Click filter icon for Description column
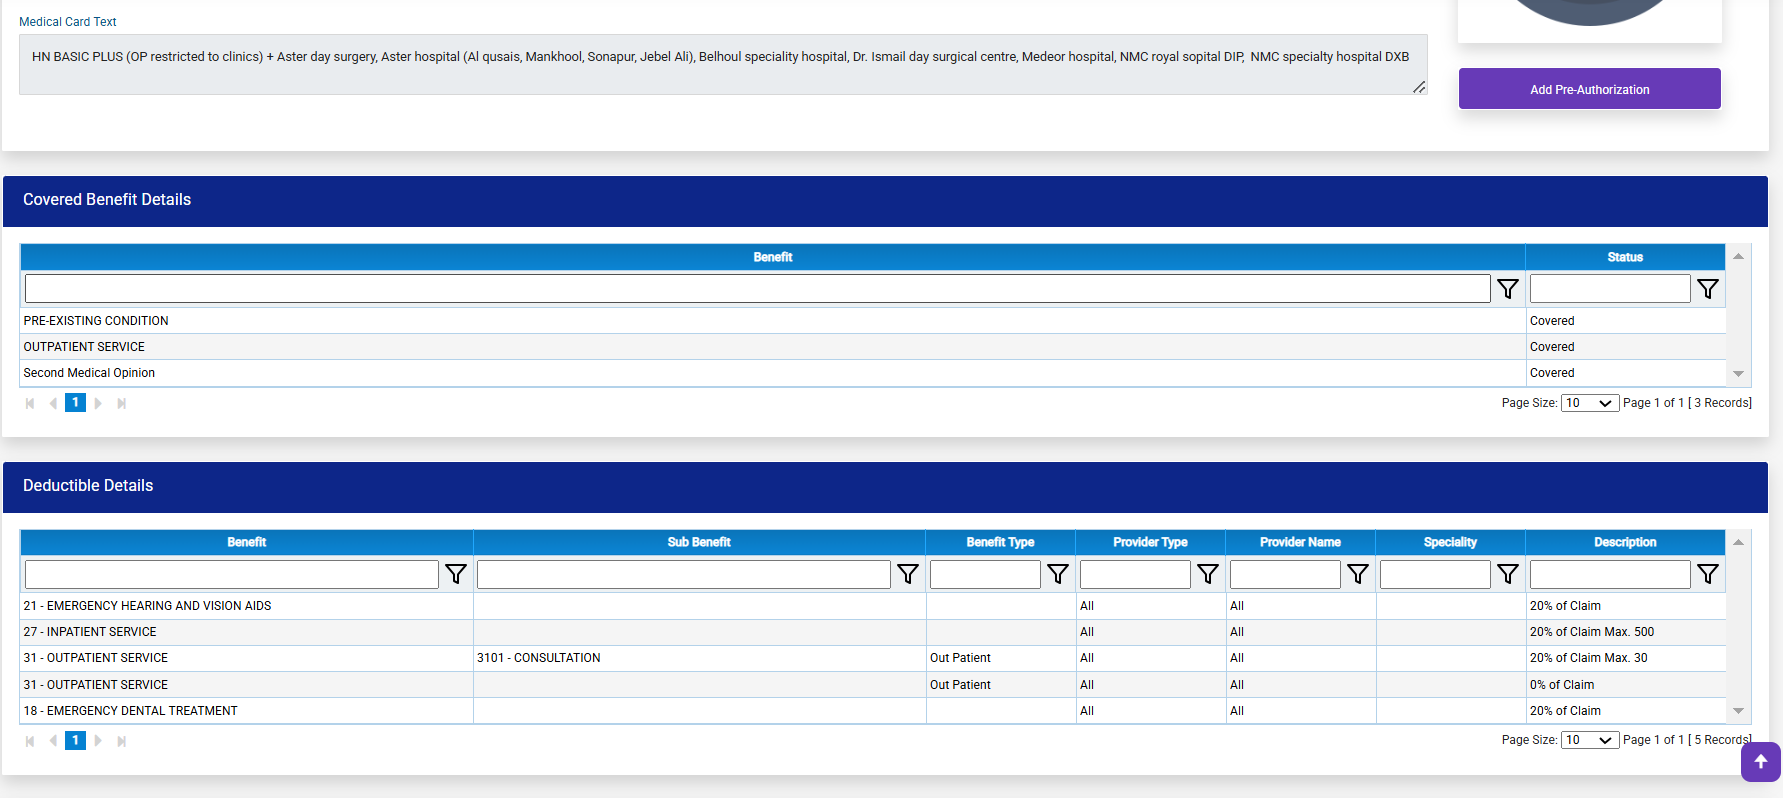Viewport: 1783px width, 798px height. pos(1707,574)
